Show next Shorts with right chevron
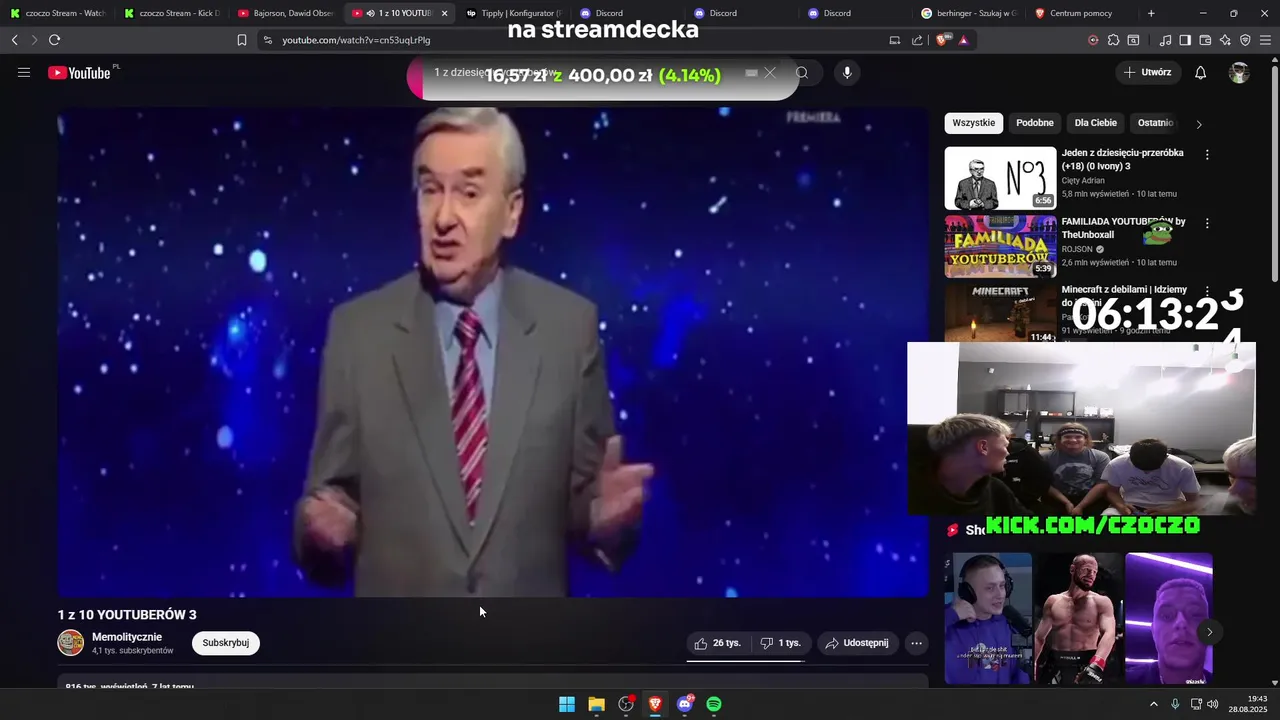The width and height of the screenshot is (1280, 720). (1209, 632)
